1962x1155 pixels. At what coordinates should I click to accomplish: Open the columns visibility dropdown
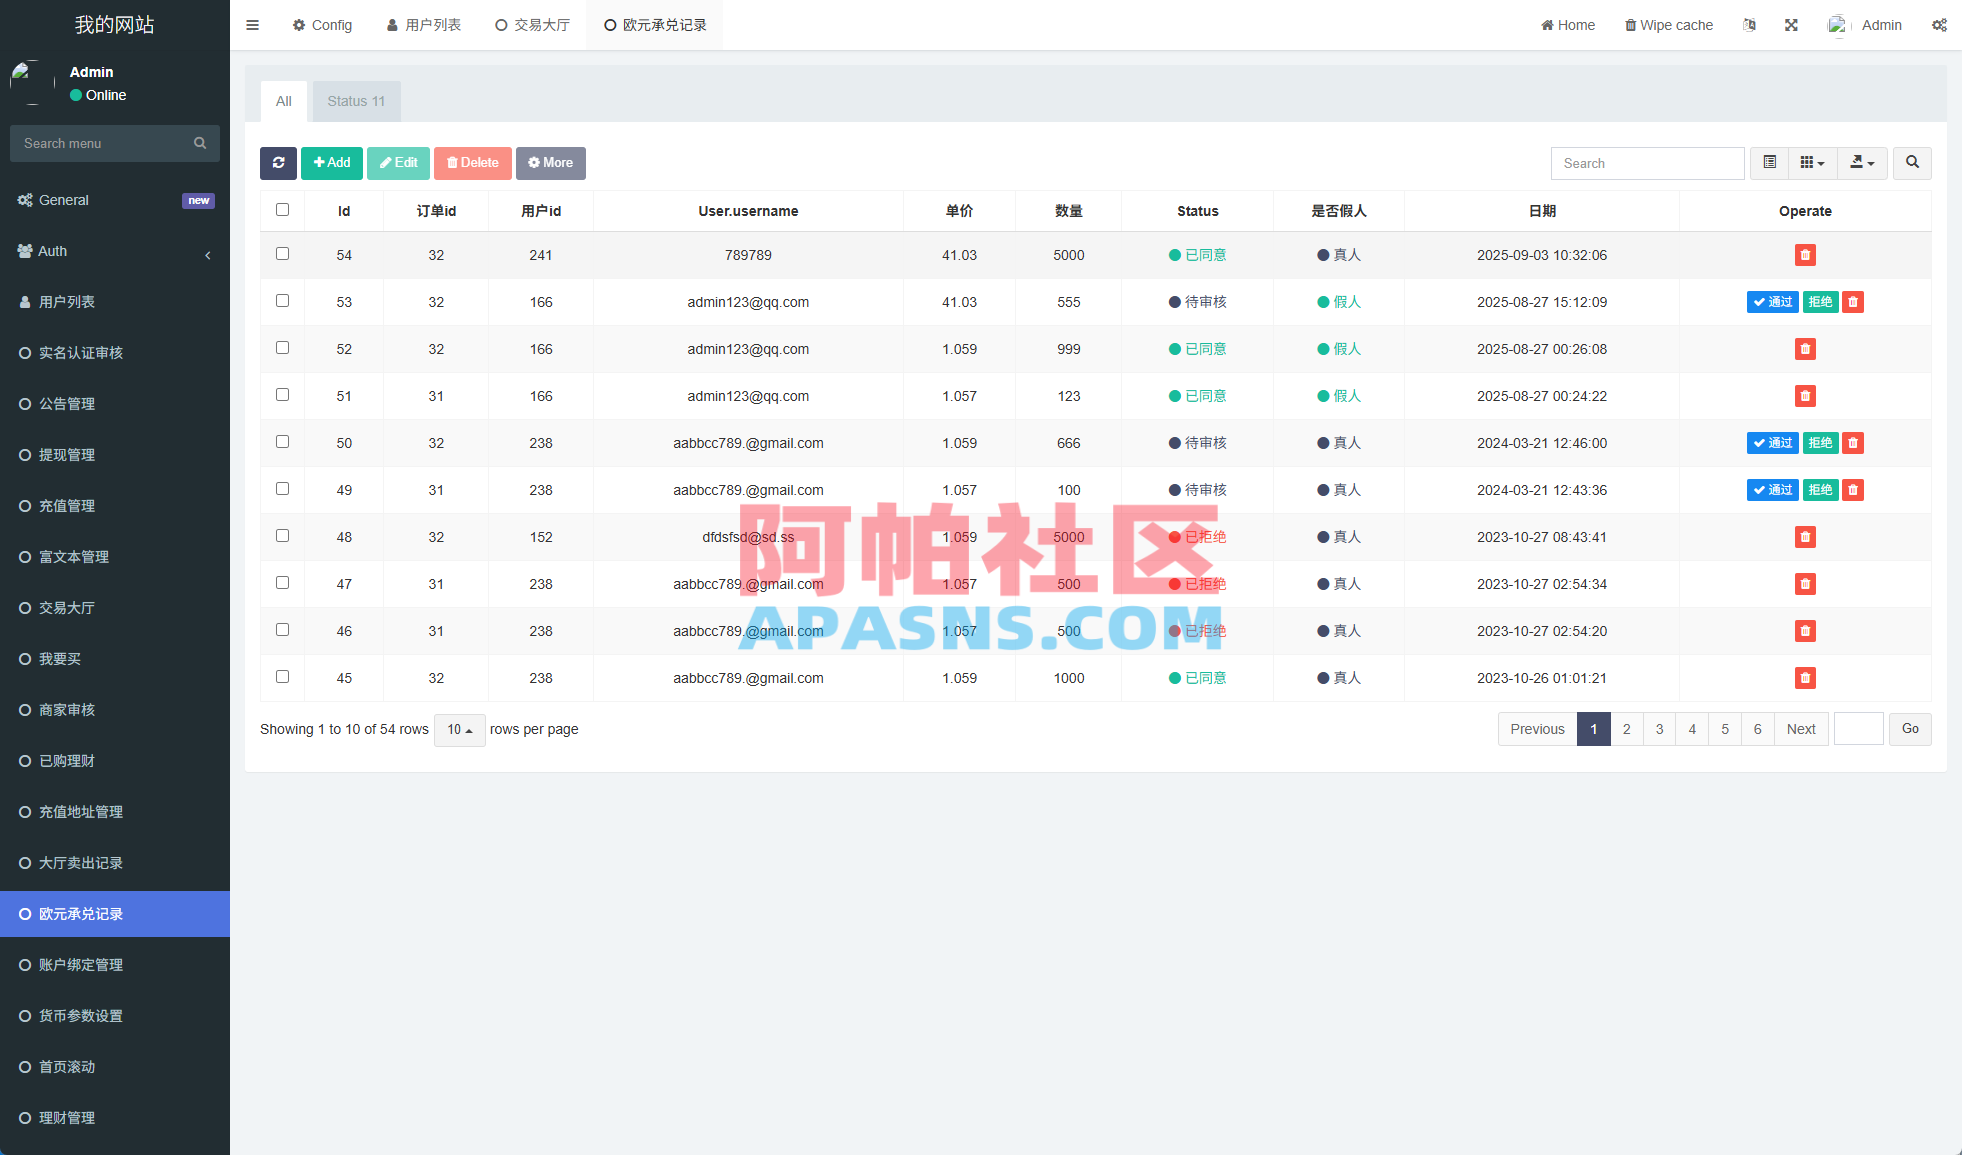coord(1812,163)
